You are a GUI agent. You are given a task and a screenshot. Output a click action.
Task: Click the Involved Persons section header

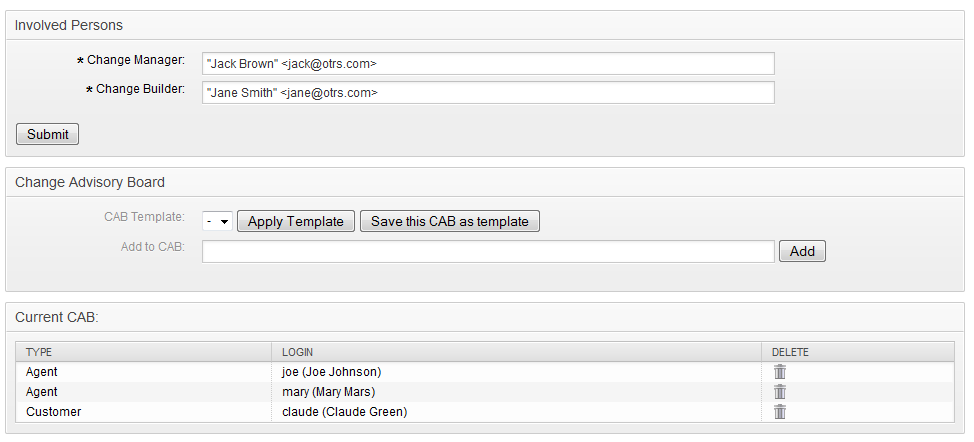(69, 25)
